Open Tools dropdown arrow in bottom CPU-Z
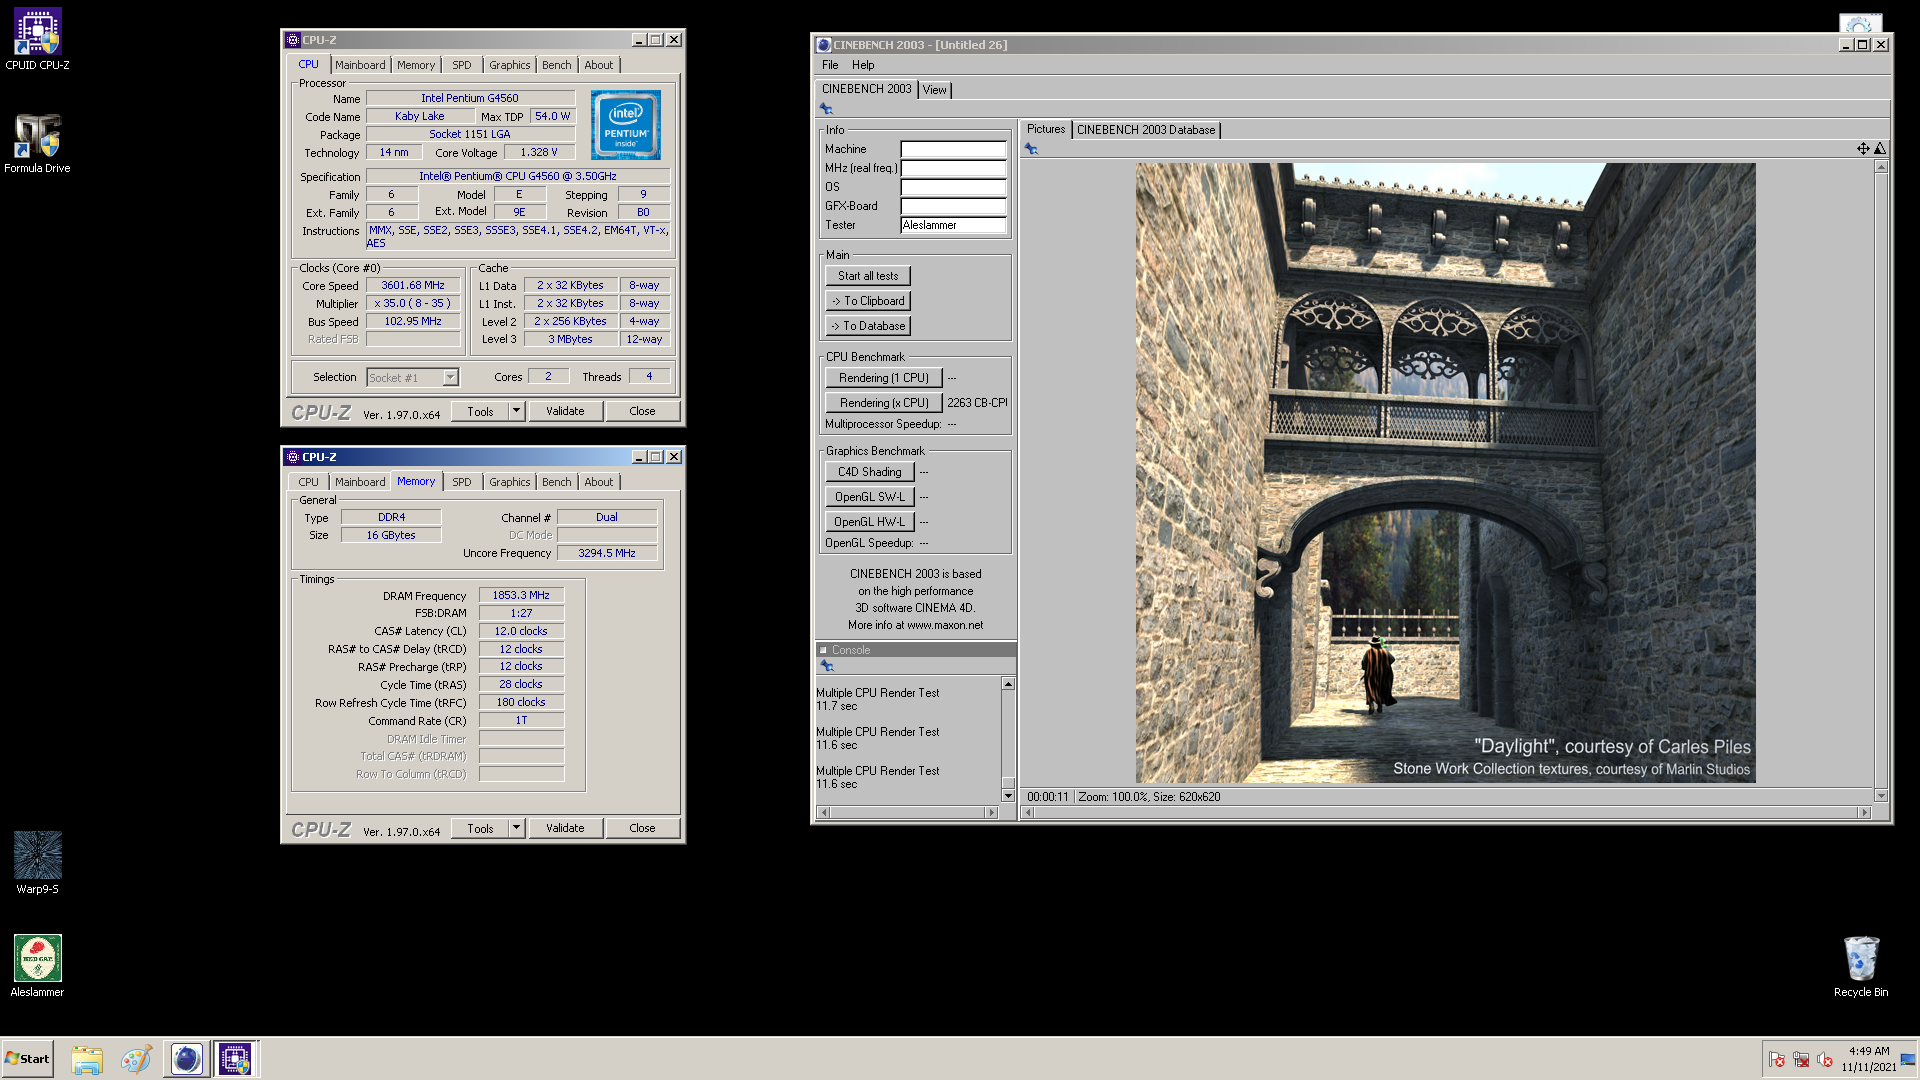The width and height of the screenshot is (1920, 1080). pyautogui.click(x=516, y=828)
